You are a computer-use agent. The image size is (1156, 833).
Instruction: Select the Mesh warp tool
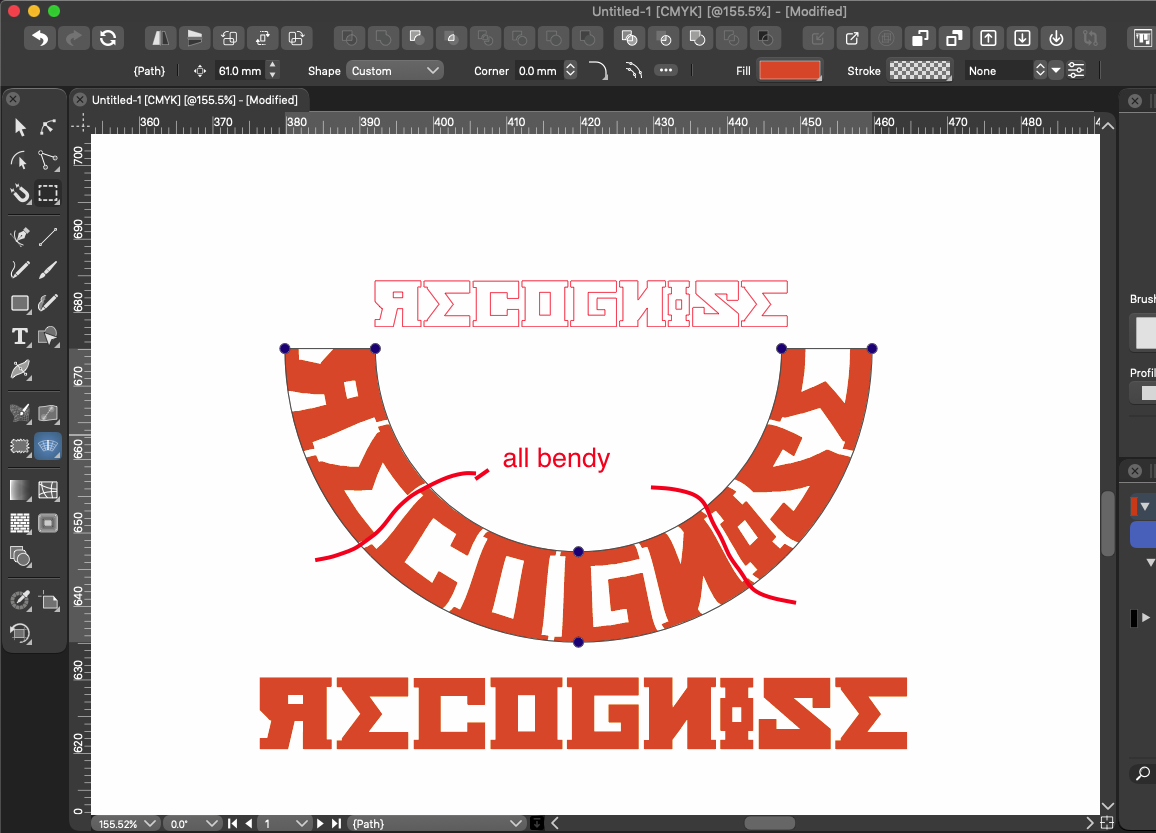point(48,490)
